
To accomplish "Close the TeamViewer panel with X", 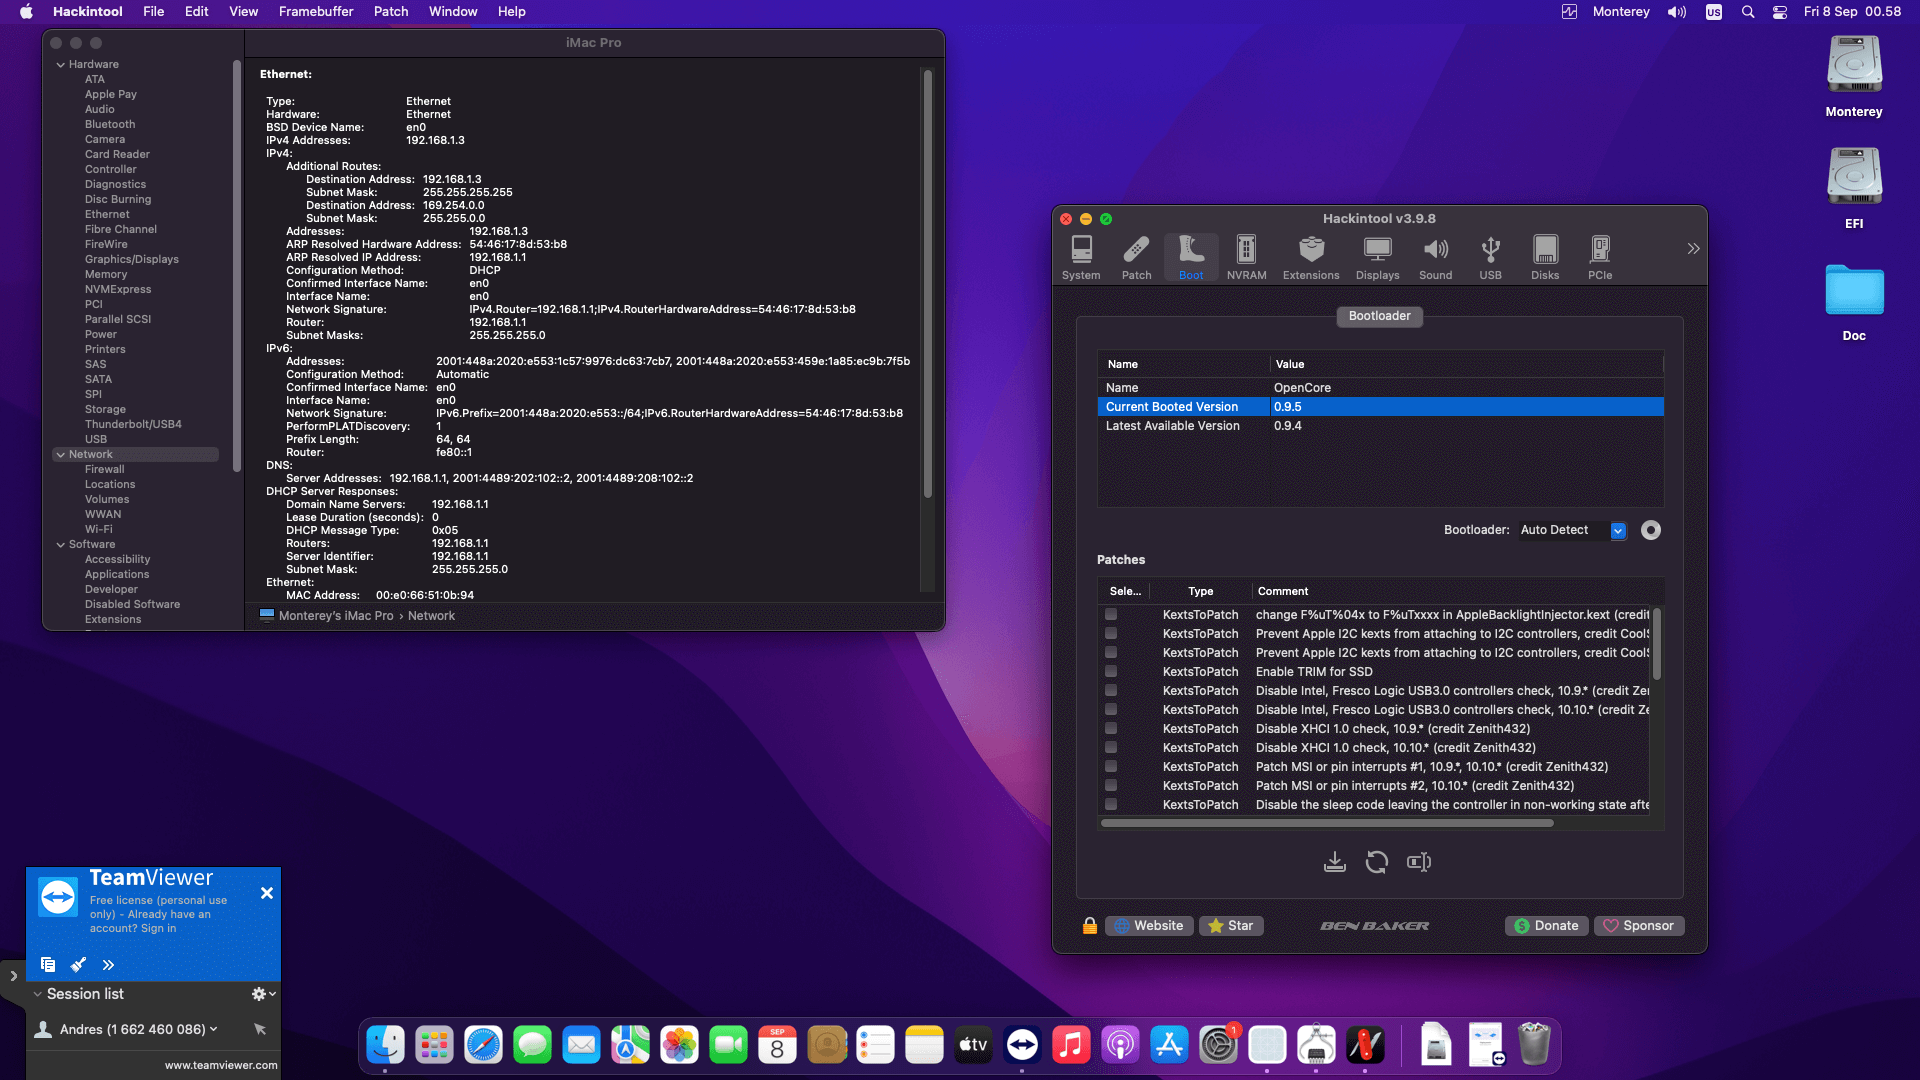I will pyautogui.click(x=267, y=893).
